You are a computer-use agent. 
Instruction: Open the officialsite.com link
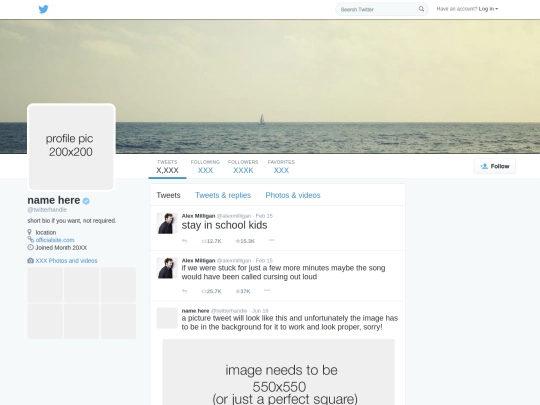pyautogui.click(x=55, y=240)
